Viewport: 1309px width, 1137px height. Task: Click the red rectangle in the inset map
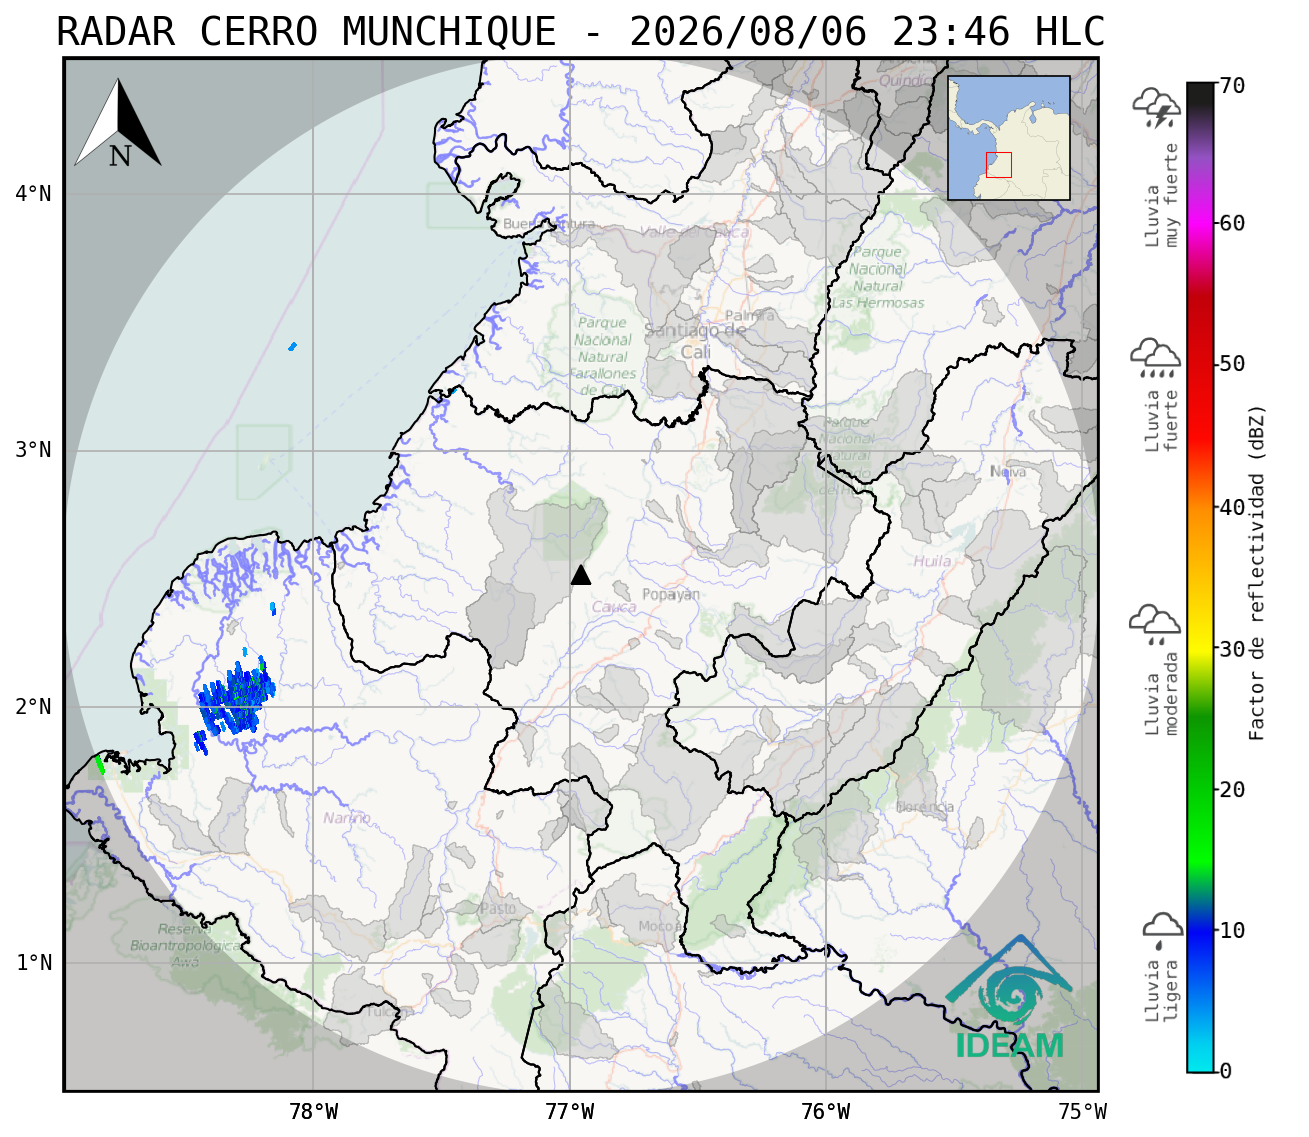[999, 165]
